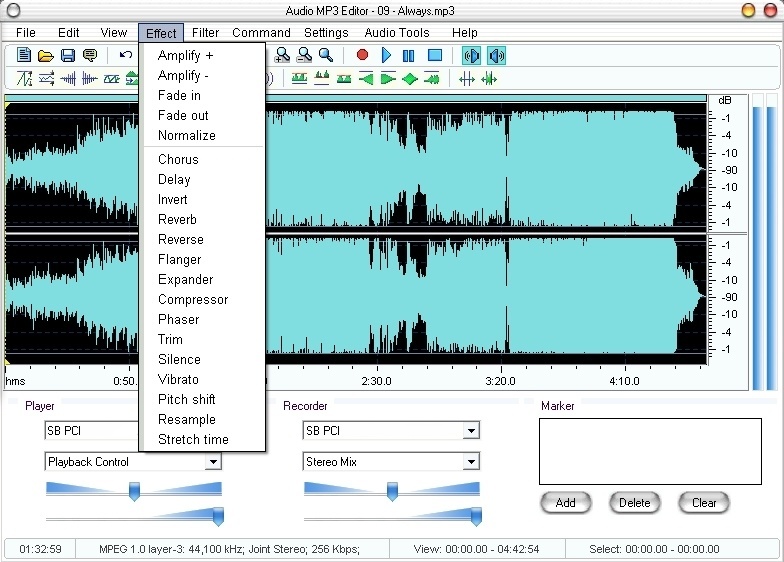This screenshot has width=784, height=562.
Task: Open the File menu
Action: point(26,32)
